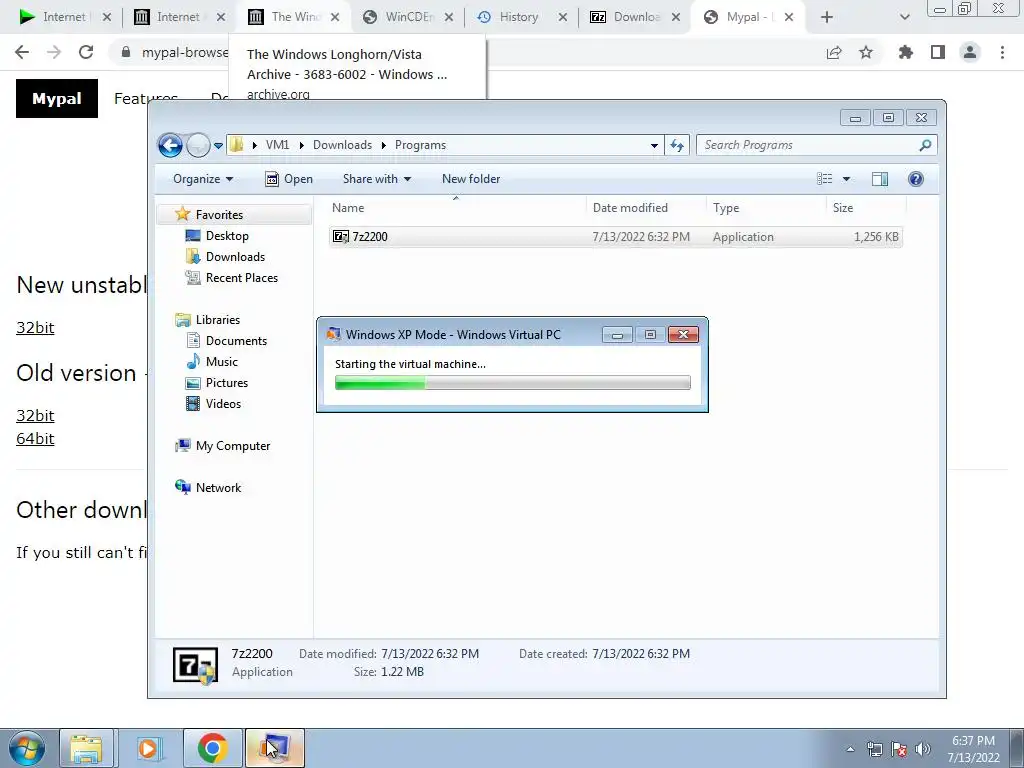Screen dimensions: 1024x768
Task: Expand address bar previous locations dropdown
Action: (654, 146)
